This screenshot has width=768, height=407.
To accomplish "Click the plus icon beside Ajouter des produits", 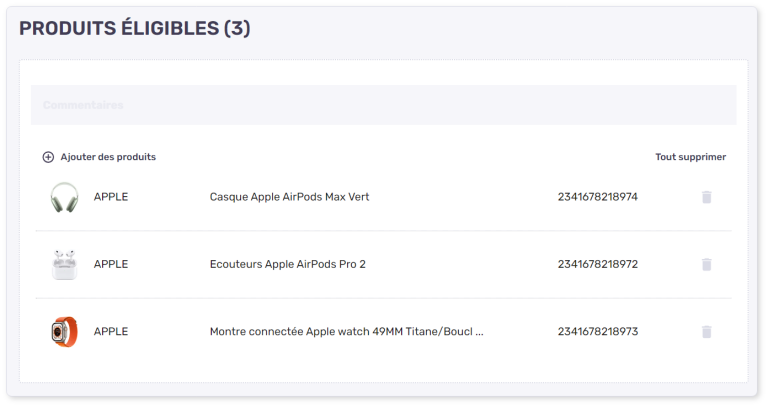I will tap(48, 157).
